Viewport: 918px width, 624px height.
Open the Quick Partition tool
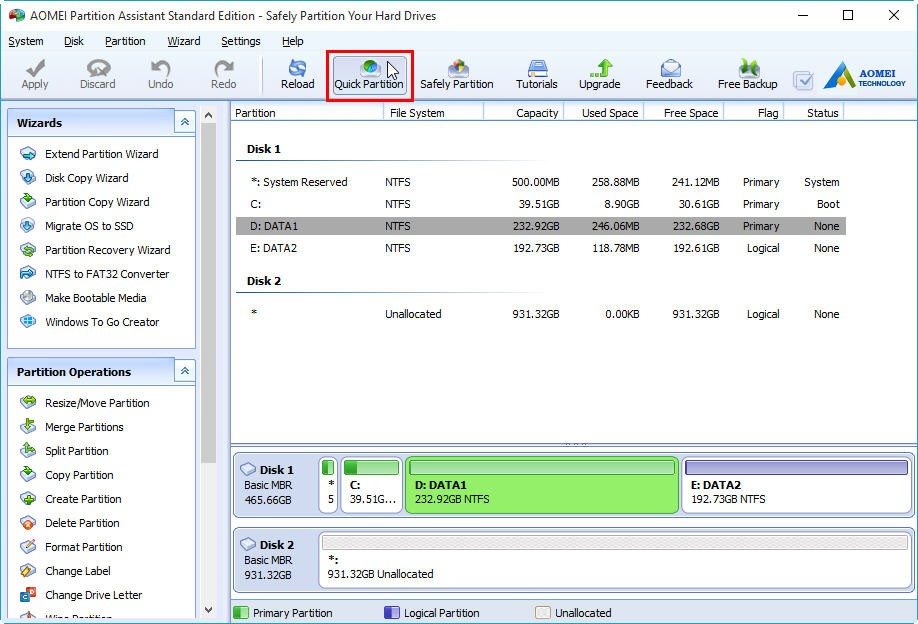pyautogui.click(x=369, y=74)
